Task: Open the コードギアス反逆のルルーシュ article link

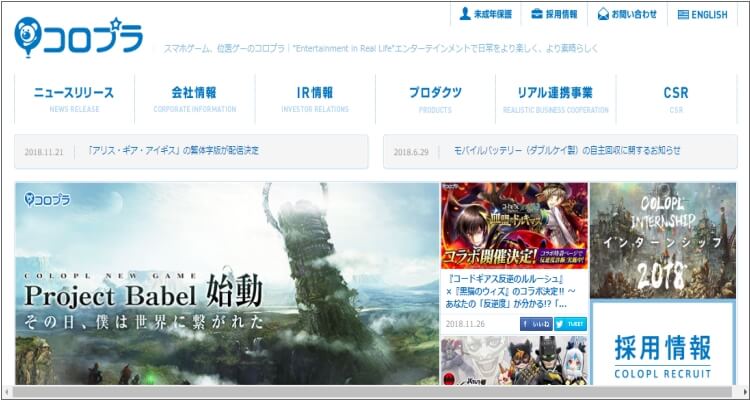Action: 511,291
